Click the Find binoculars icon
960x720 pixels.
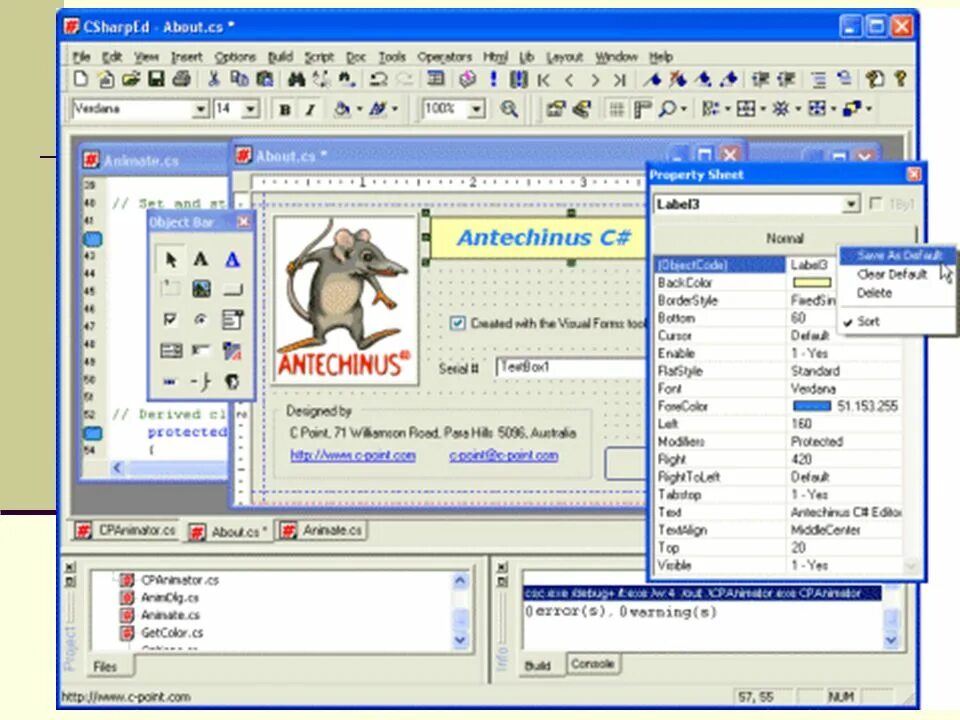(x=296, y=79)
